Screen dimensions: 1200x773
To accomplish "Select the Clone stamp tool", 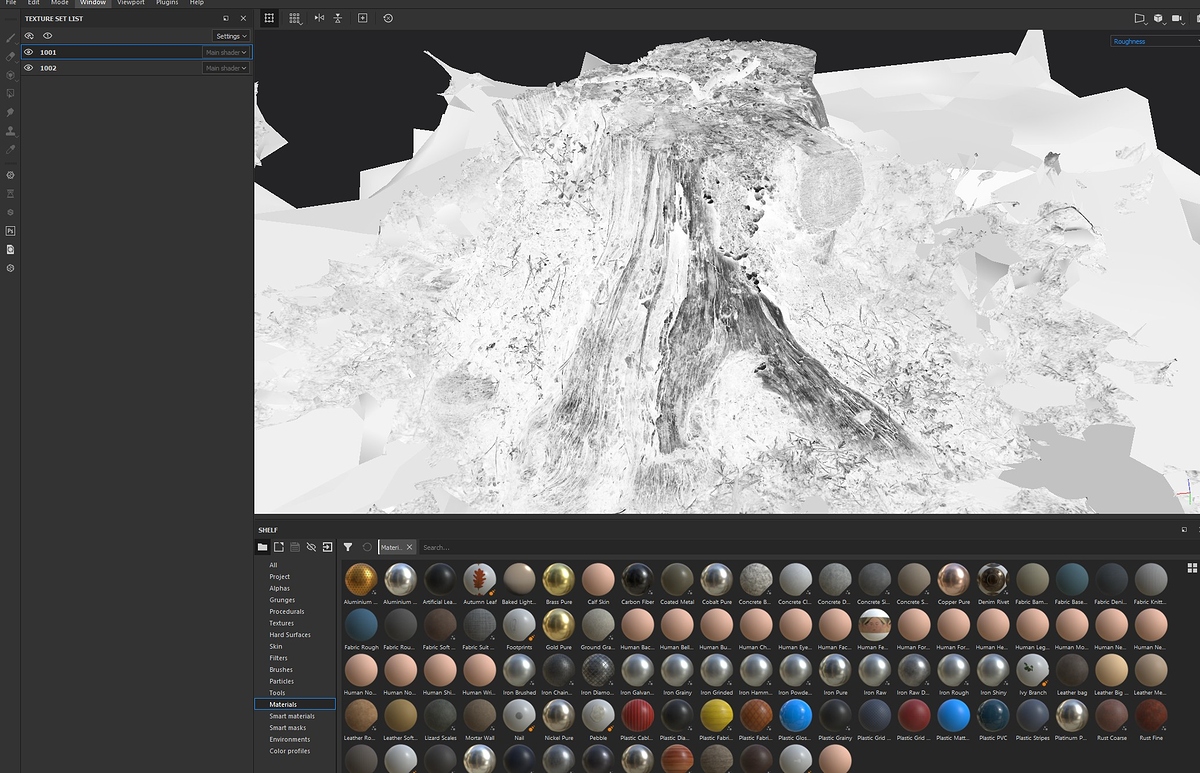I will pos(11,131).
